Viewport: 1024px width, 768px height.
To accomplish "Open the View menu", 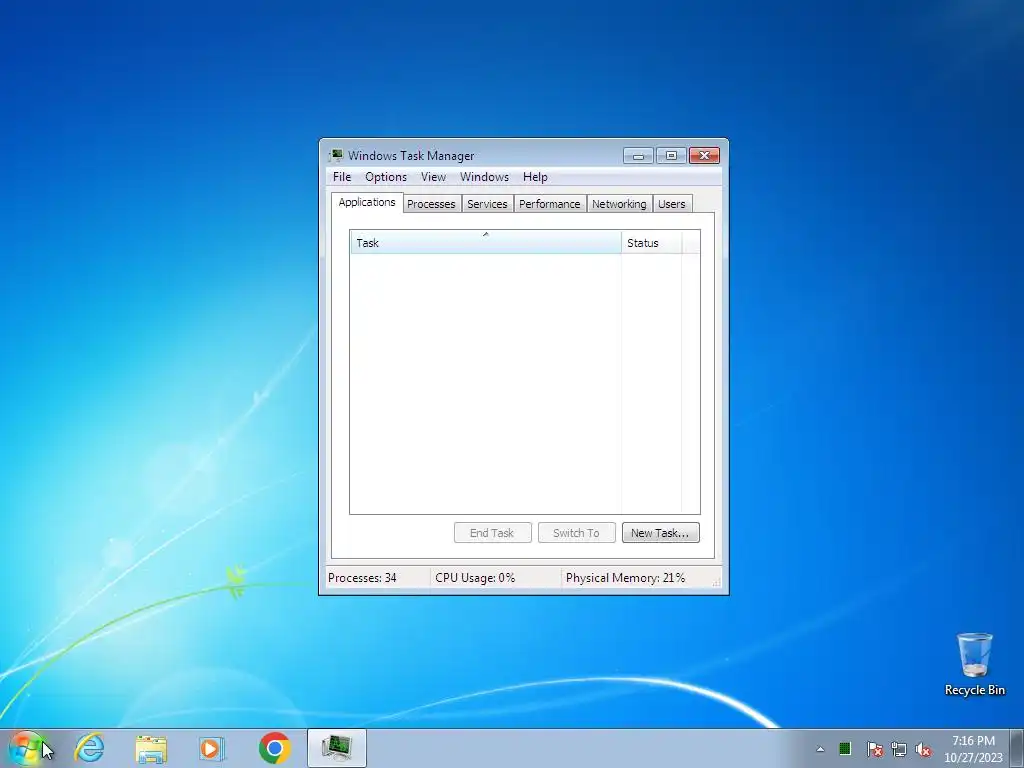I will click(433, 177).
